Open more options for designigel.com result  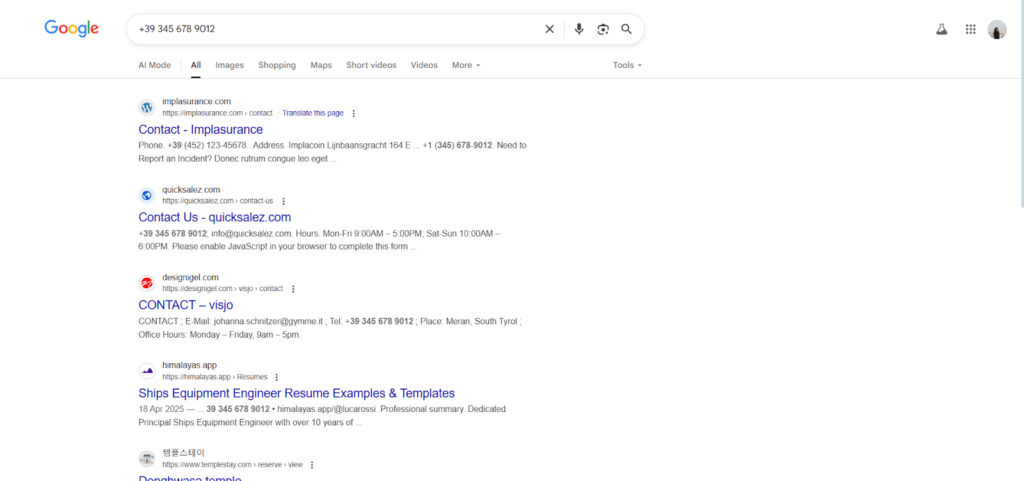click(x=293, y=289)
